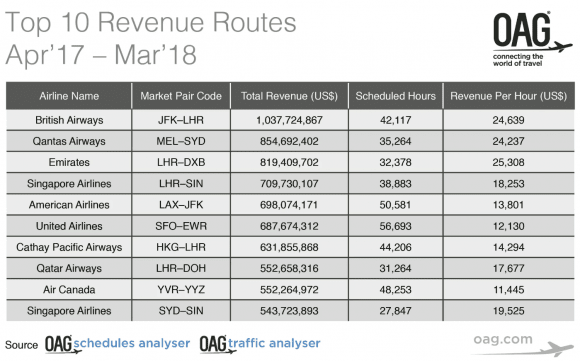Click revenue value 698,074,171
The image size is (580, 361).
coord(289,205)
